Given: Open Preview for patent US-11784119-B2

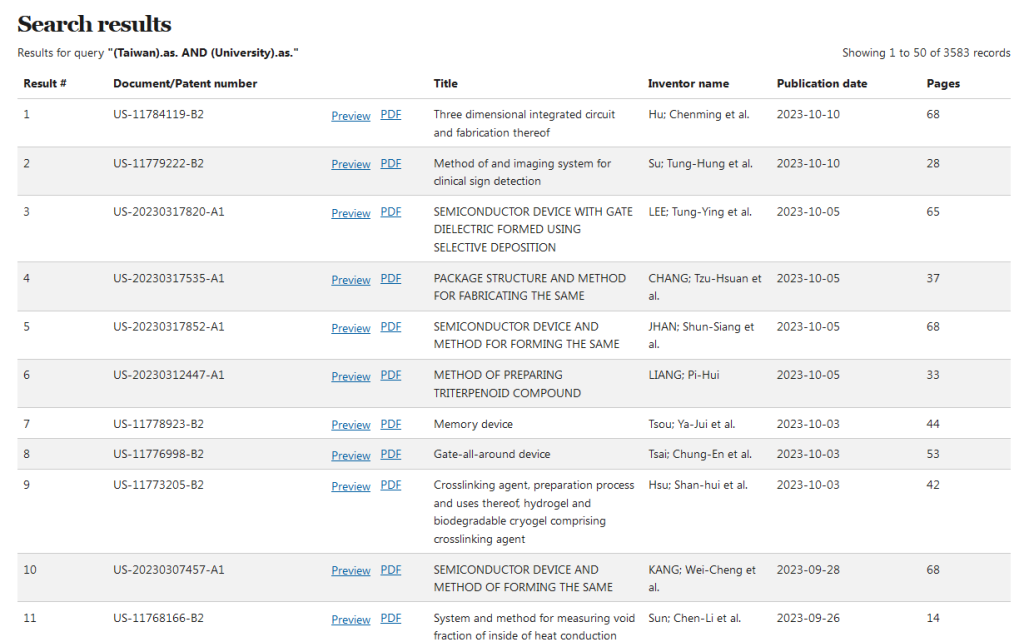Looking at the screenshot, I should [x=351, y=116].
